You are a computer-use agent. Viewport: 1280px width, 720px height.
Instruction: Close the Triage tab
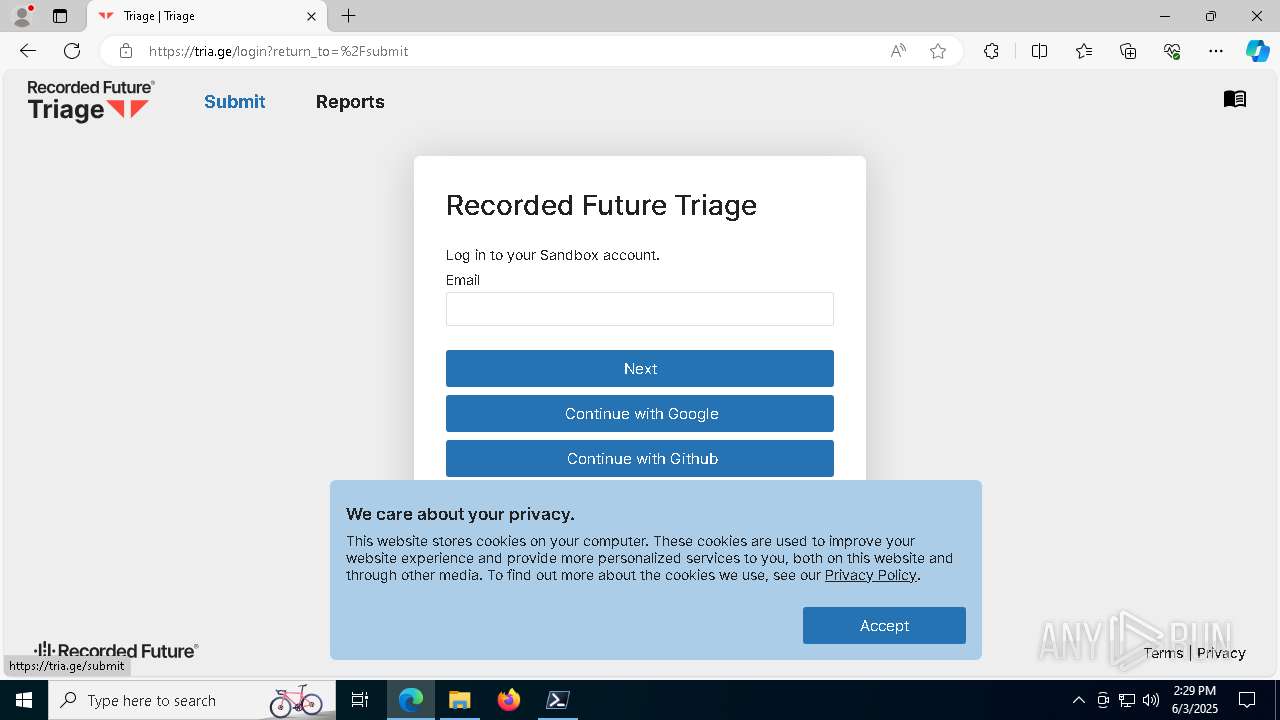pos(311,16)
